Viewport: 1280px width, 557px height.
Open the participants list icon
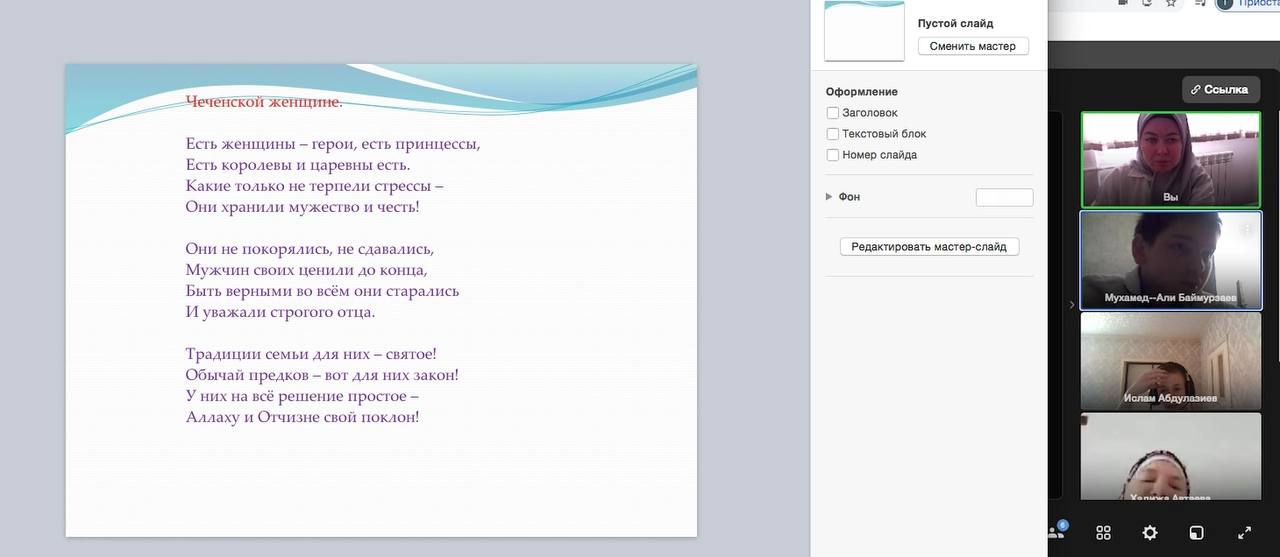pos(1058,533)
